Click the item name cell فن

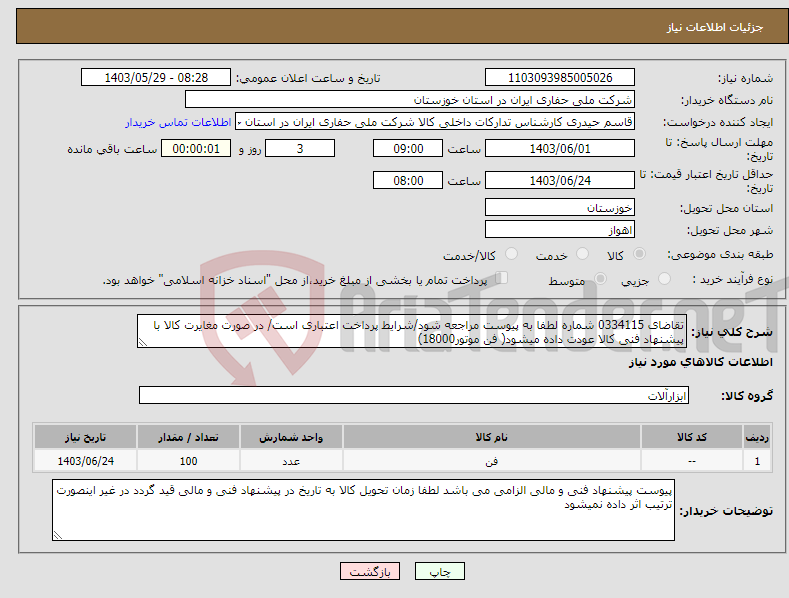click(491, 461)
